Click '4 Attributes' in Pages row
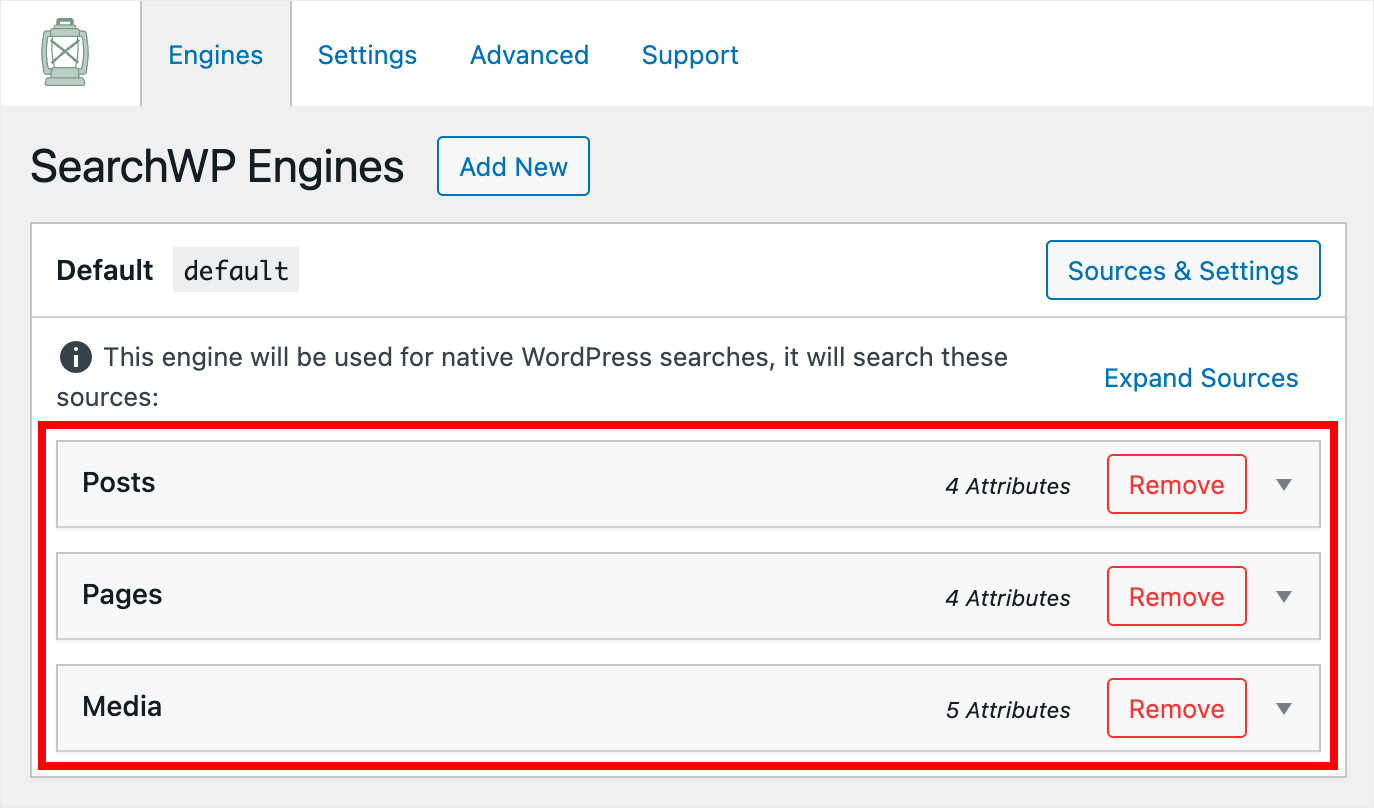The height and width of the screenshot is (808, 1374). click(x=1008, y=598)
